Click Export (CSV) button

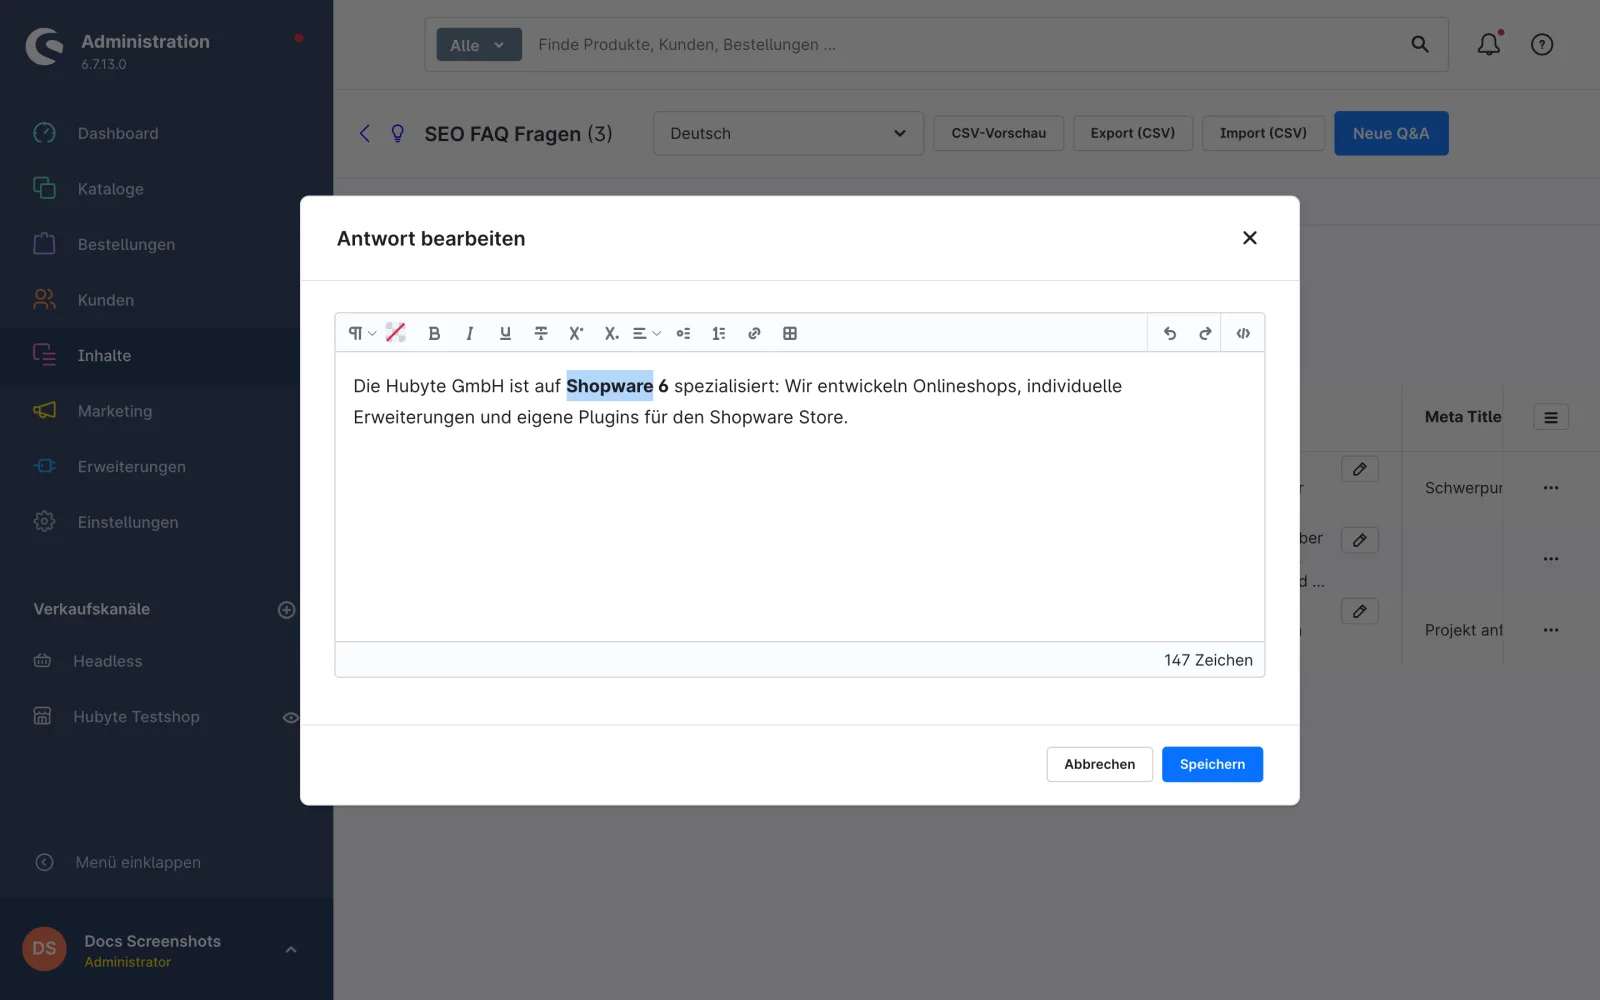(x=1132, y=133)
